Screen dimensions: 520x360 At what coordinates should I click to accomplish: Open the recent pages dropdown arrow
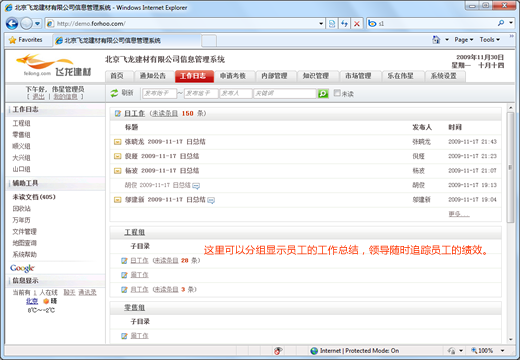click(x=37, y=24)
